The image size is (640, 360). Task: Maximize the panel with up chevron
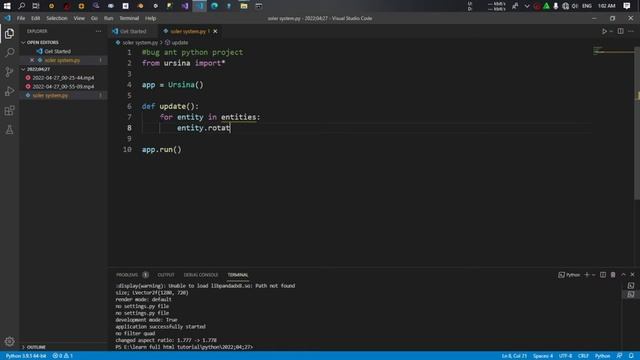623,275
